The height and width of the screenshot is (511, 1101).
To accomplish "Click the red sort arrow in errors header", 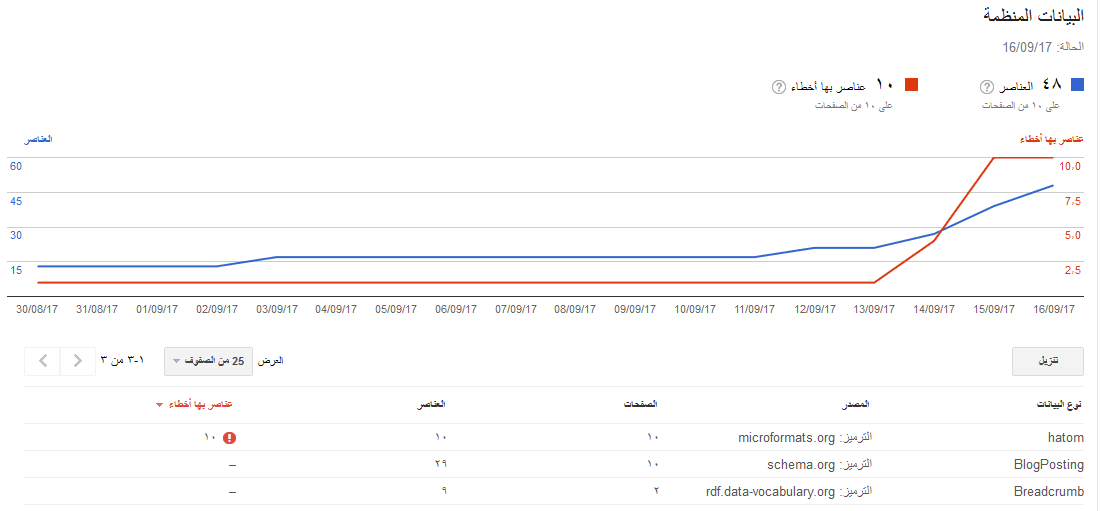I will click(158, 405).
